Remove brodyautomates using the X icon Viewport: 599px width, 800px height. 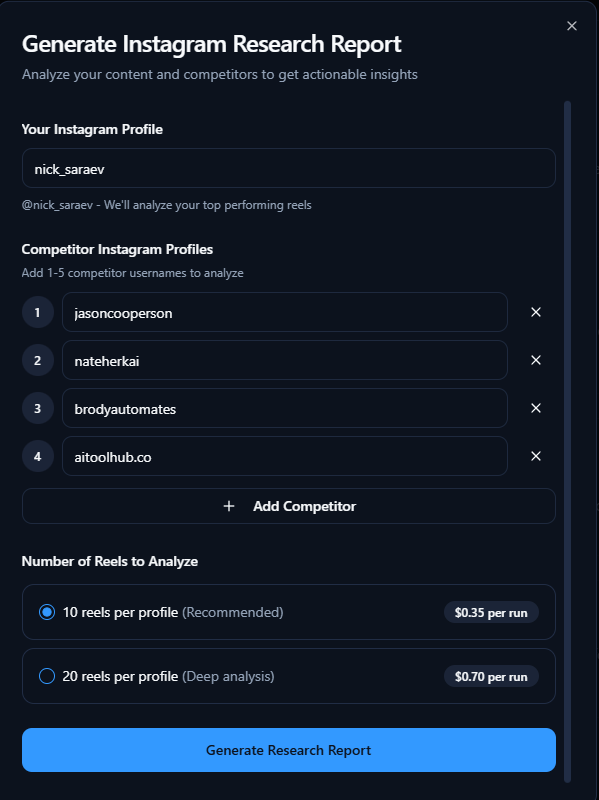(536, 408)
